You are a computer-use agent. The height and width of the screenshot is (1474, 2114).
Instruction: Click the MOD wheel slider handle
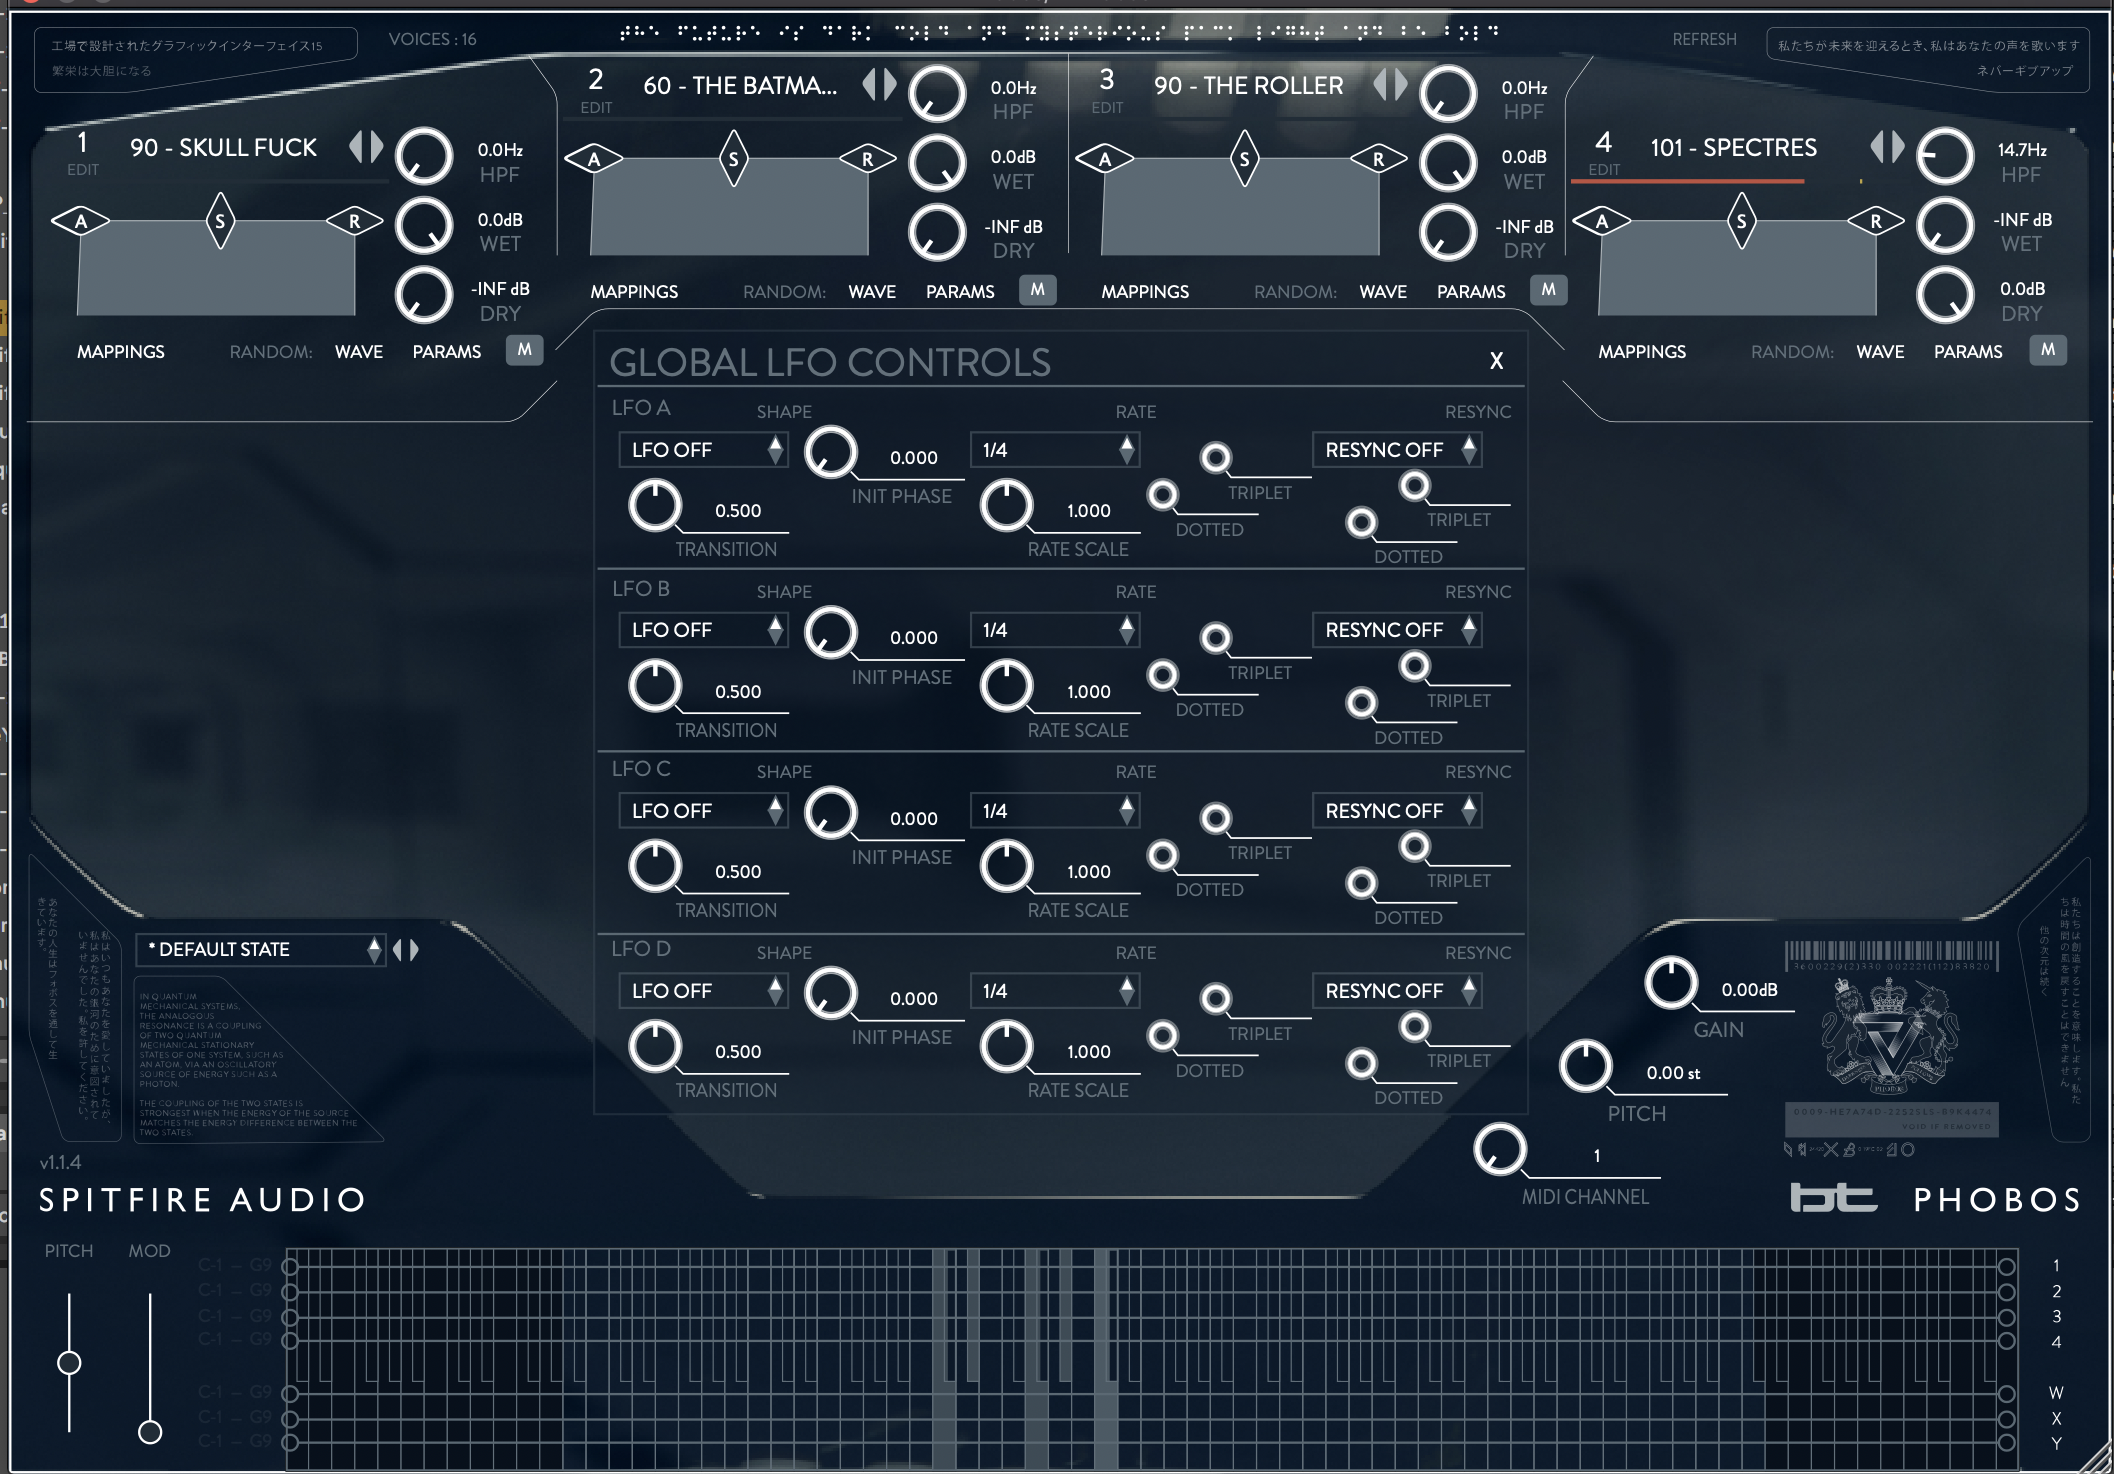(150, 1432)
